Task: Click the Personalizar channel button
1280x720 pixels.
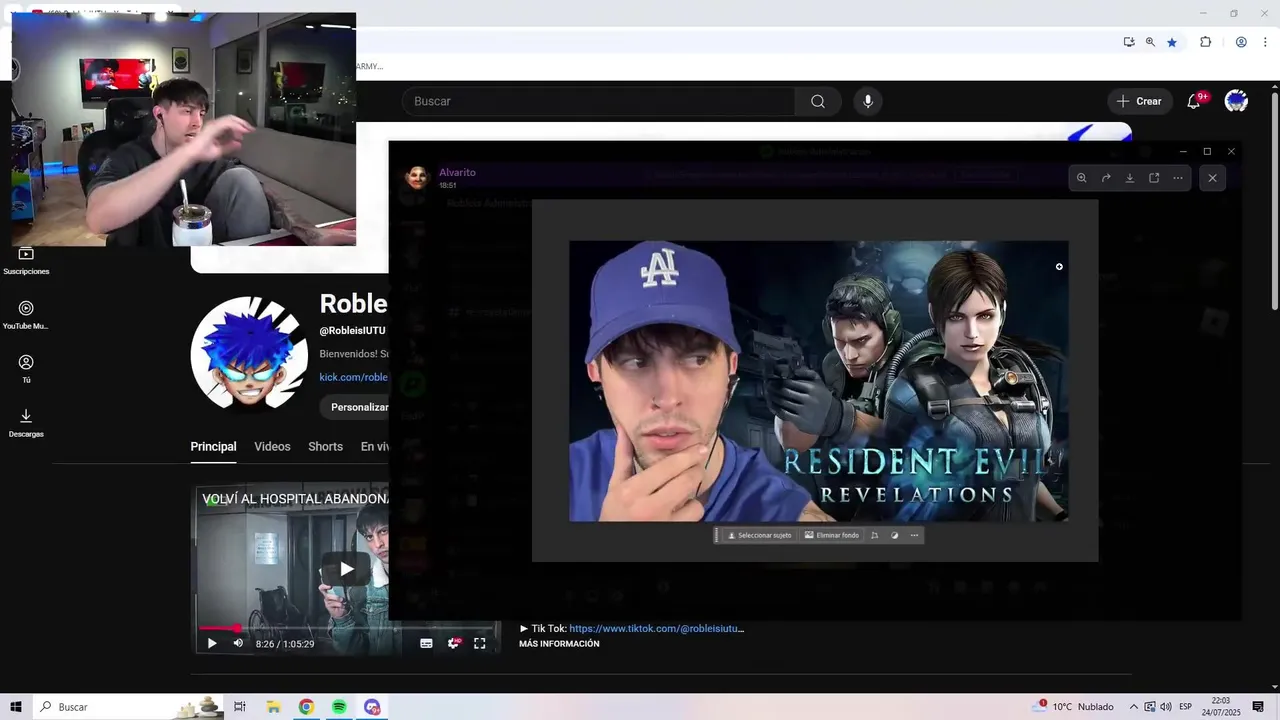Action: pyautogui.click(x=356, y=407)
